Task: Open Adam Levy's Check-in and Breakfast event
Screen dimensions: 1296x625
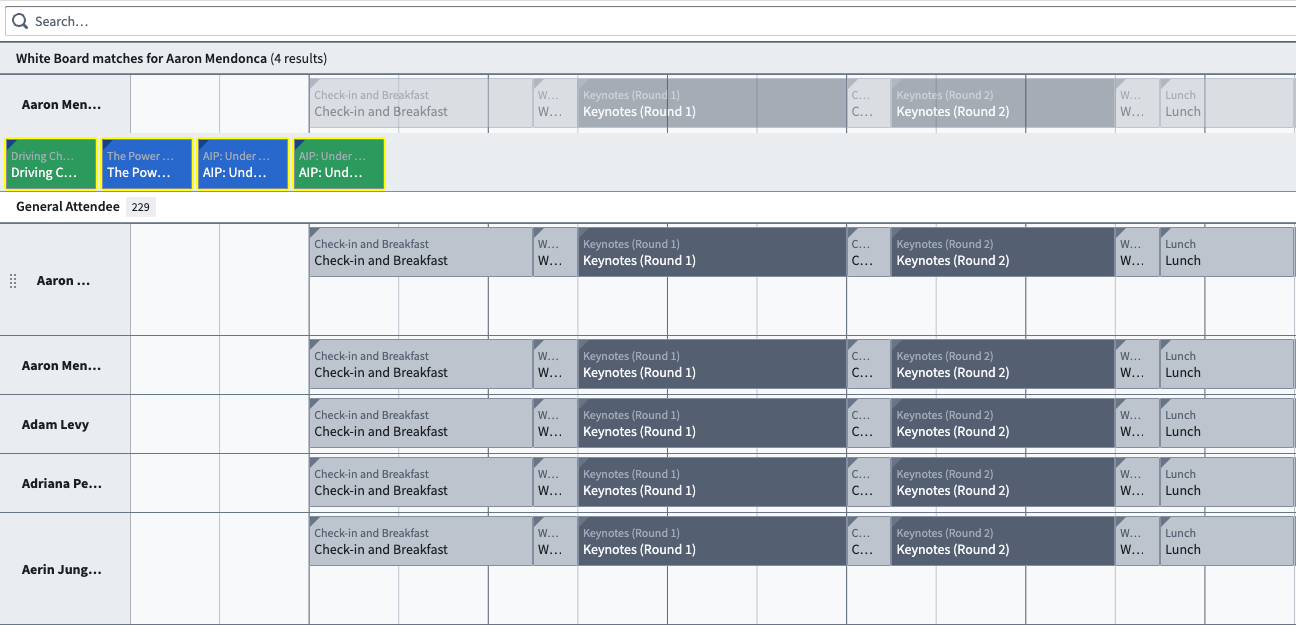Action: coord(420,424)
